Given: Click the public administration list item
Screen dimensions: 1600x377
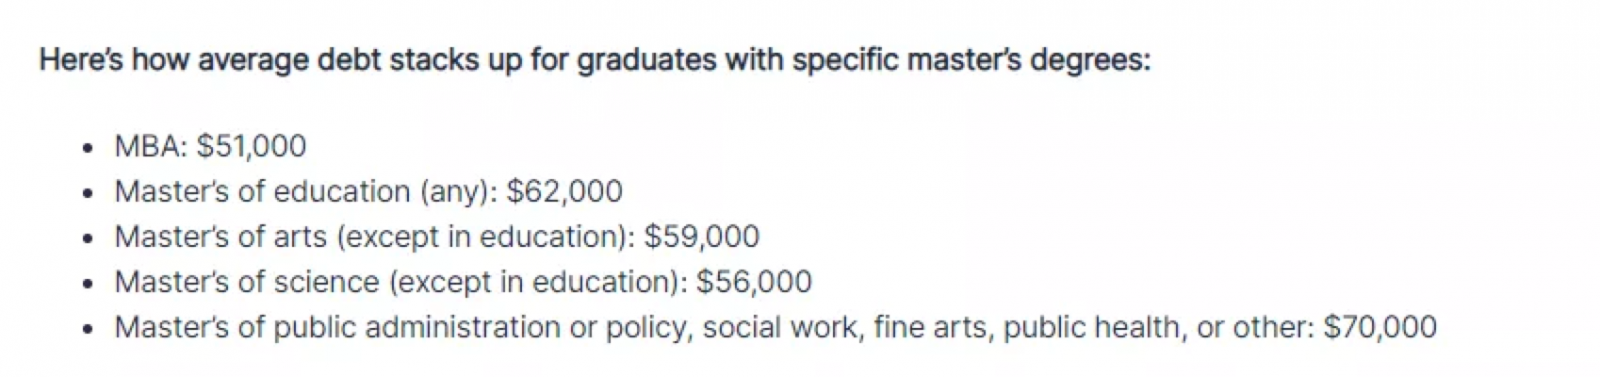Looking at the screenshot, I should [775, 328].
